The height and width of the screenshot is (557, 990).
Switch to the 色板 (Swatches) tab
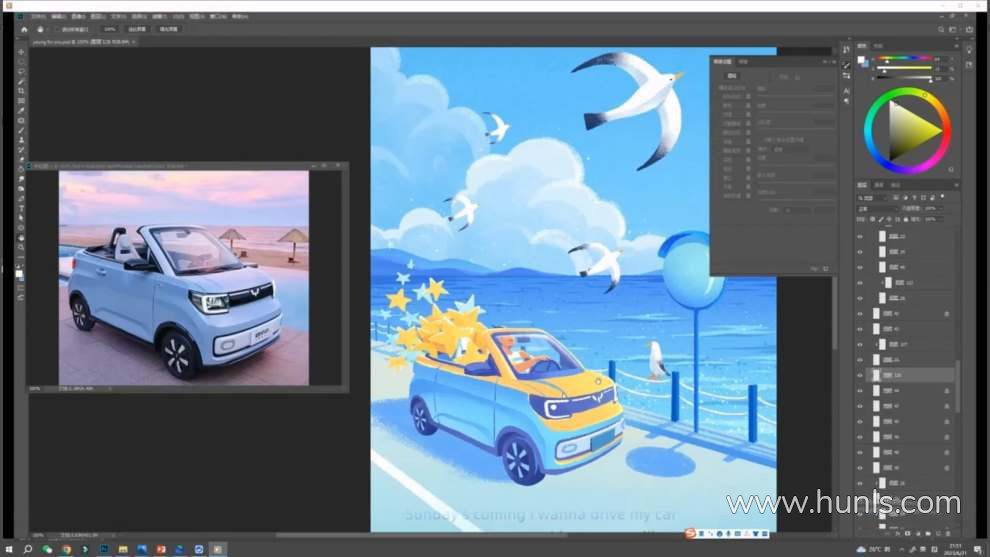pyautogui.click(x=878, y=45)
